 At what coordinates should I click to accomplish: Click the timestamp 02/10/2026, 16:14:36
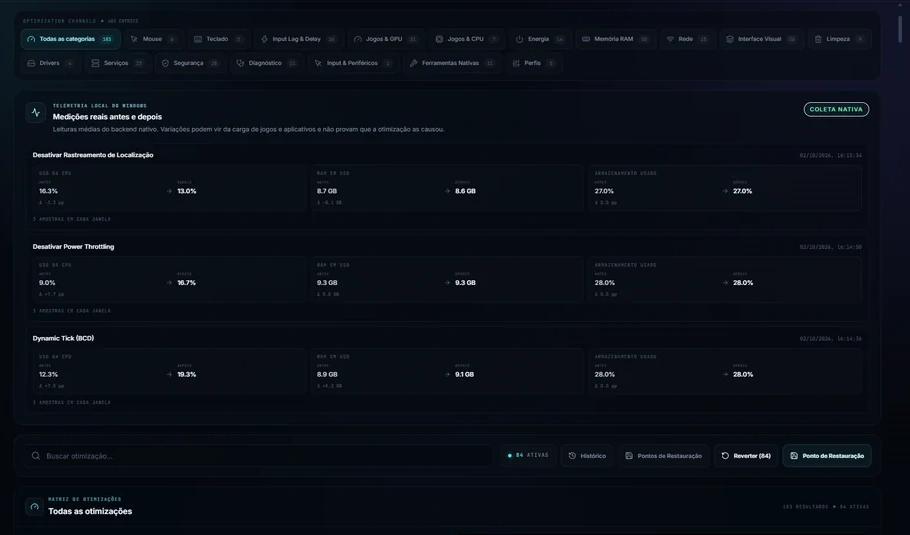pos(830,339)
